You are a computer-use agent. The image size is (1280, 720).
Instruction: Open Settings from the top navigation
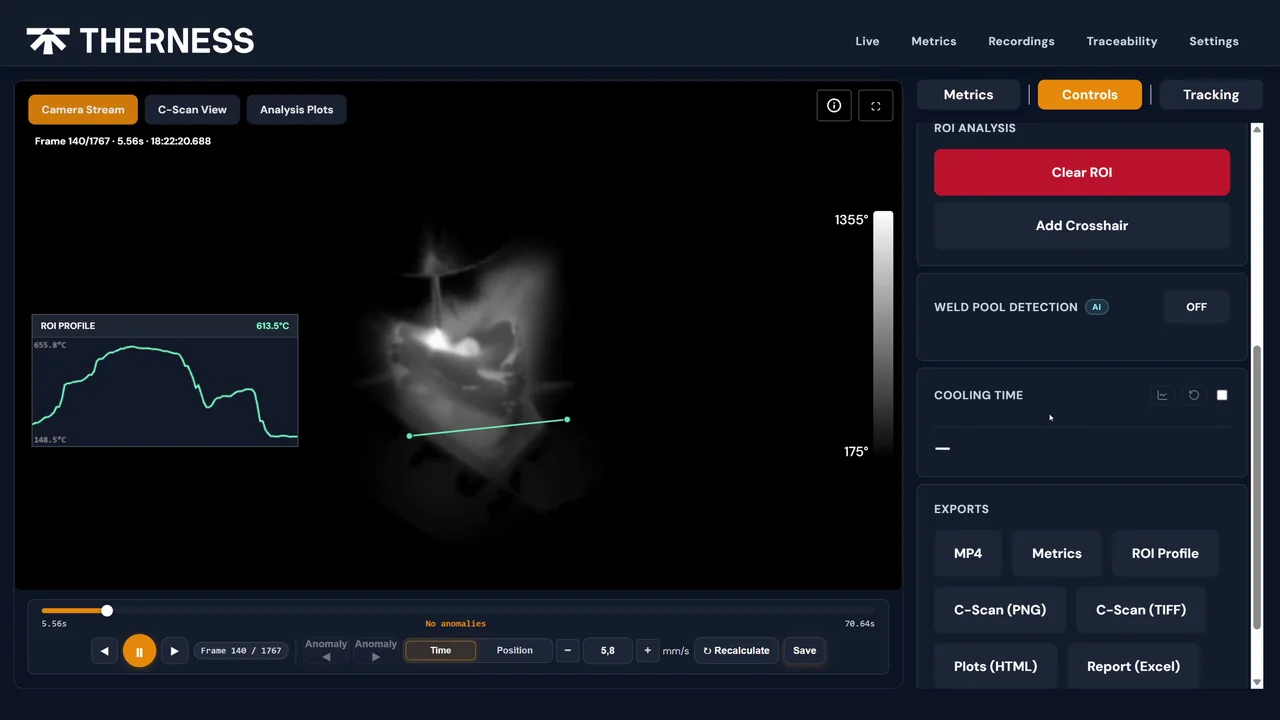(x=1214, y=41)
